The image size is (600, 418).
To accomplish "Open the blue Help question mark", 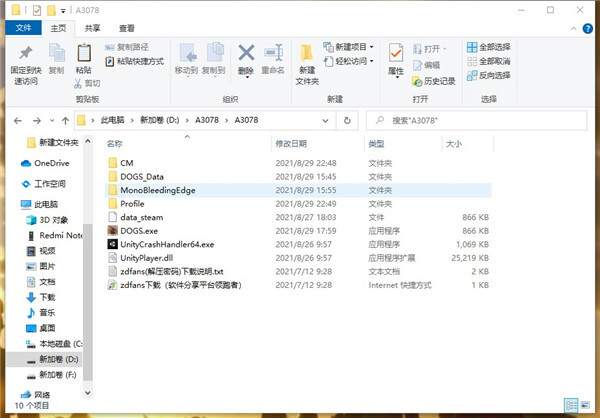I will coord(588,28).
